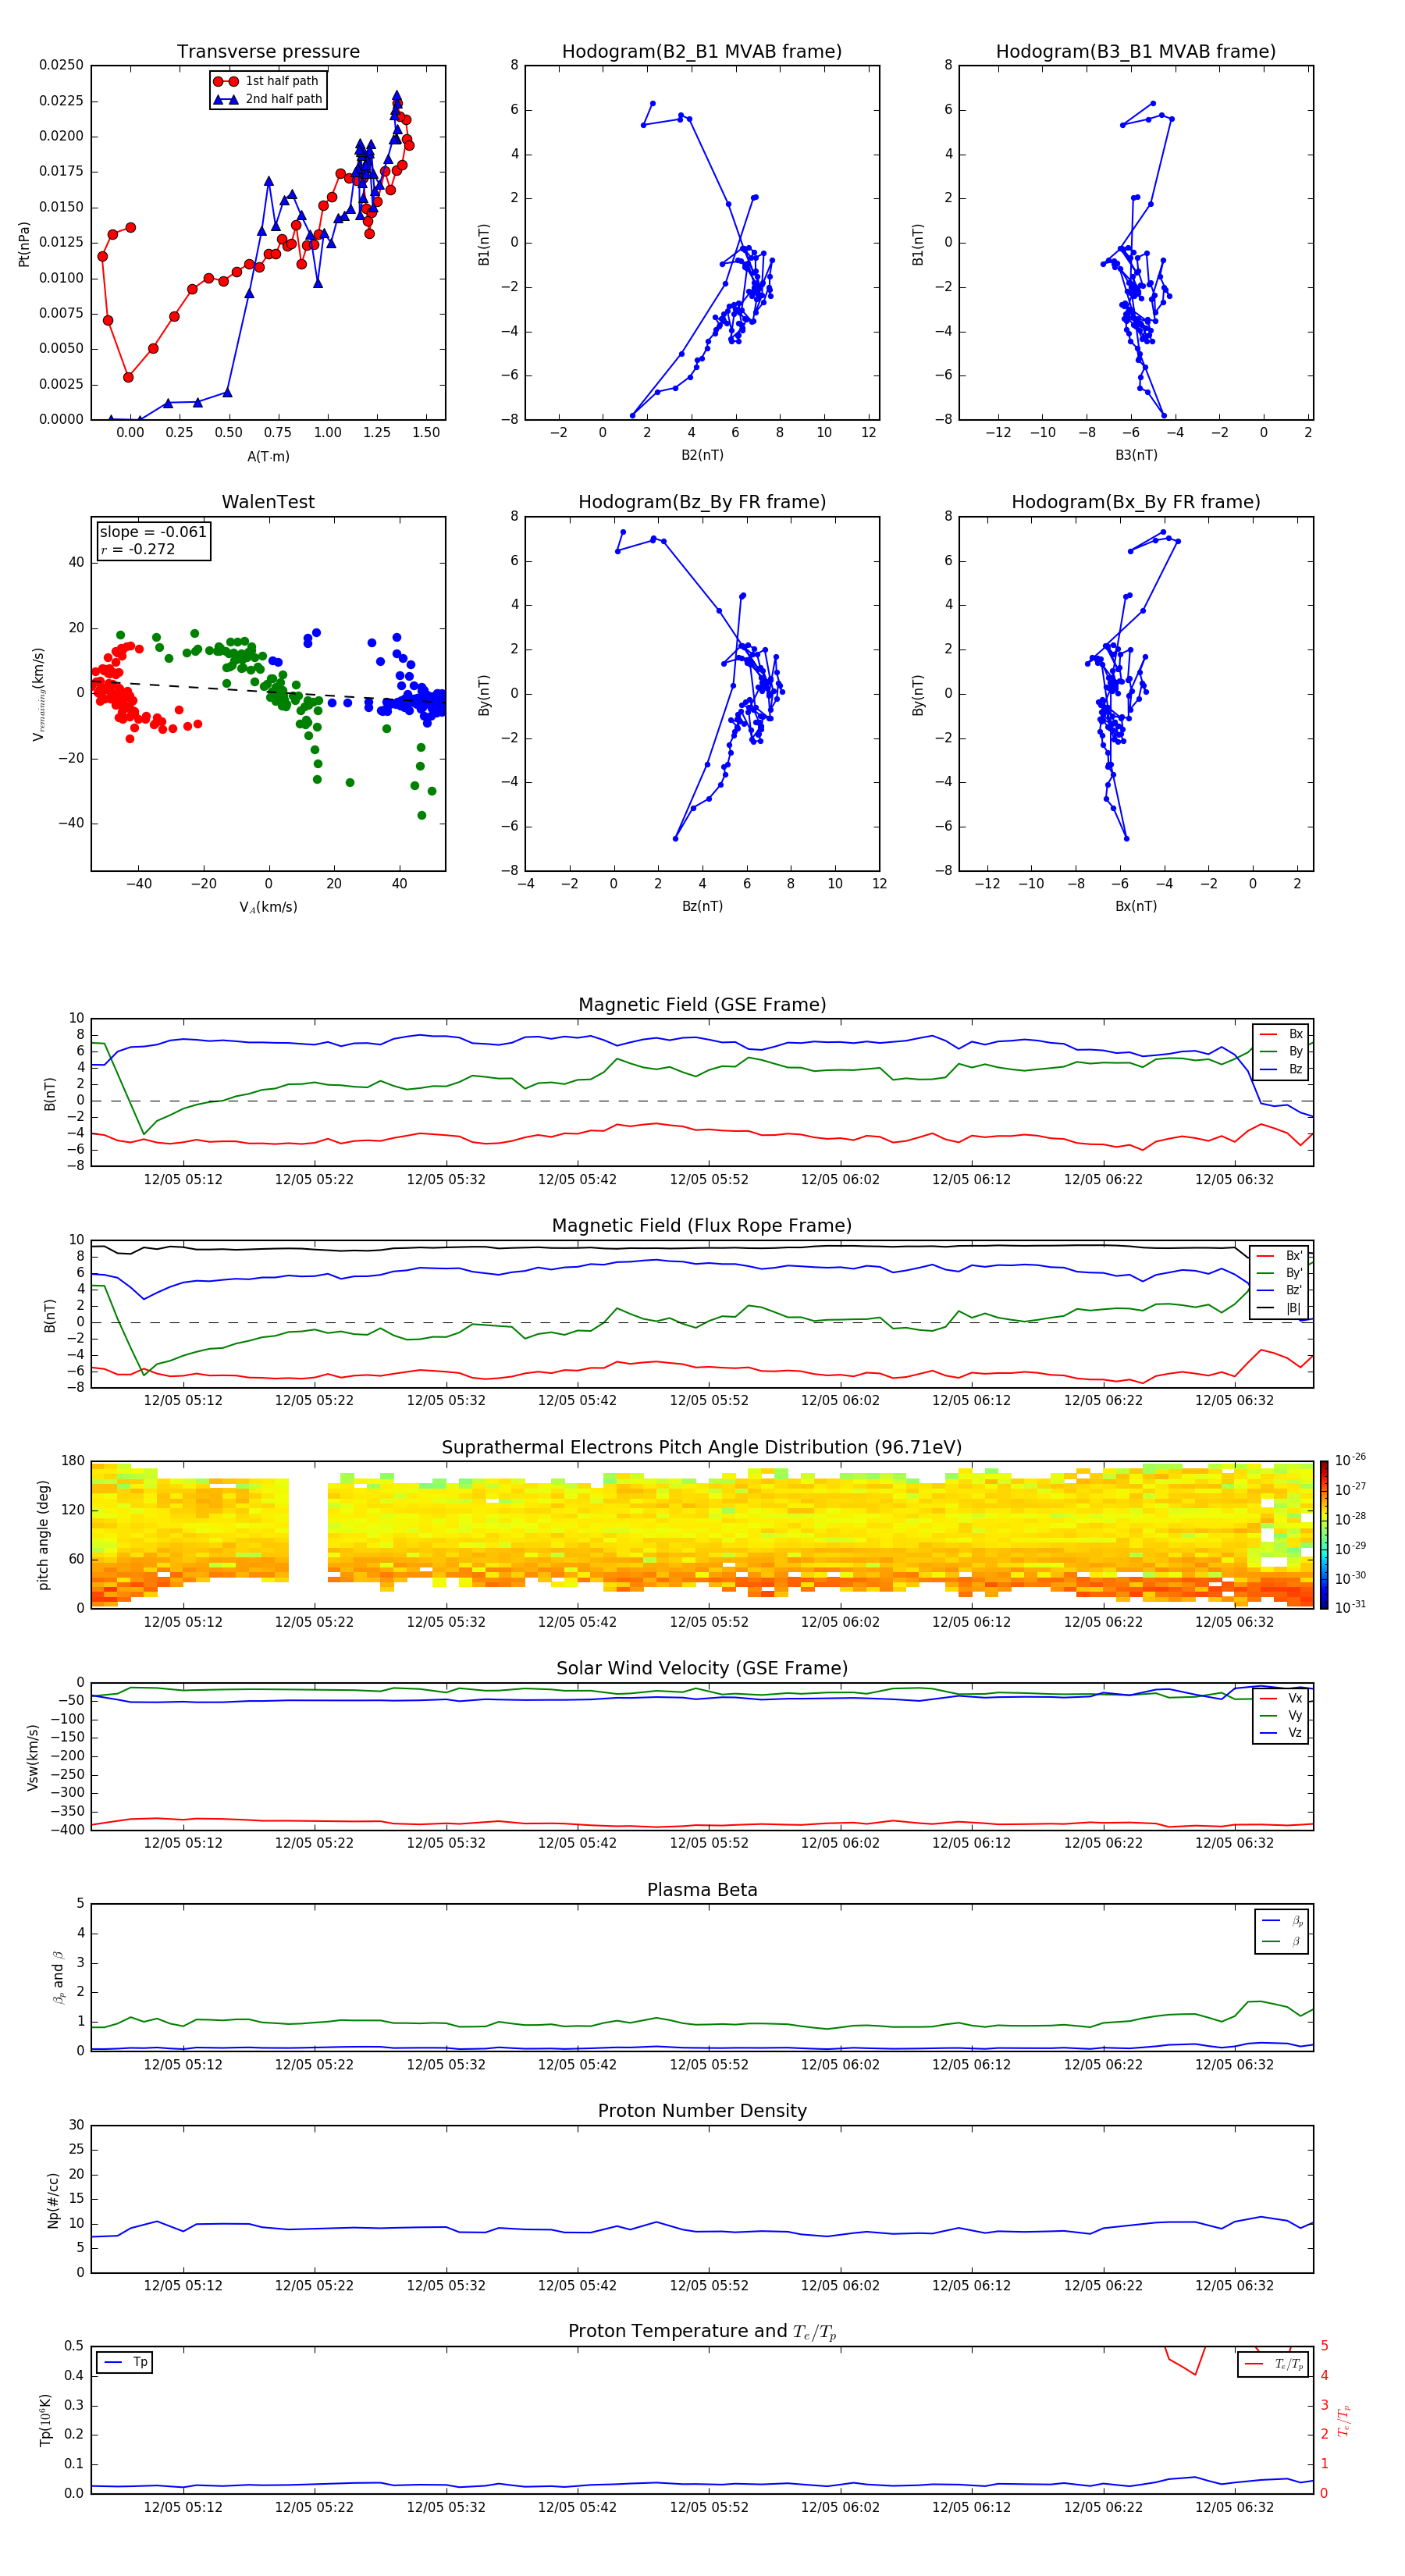Click "12/05 05:12" tick under GSE magnetic field plot
The image size is (1405, 2576).
click(183, 1180)
